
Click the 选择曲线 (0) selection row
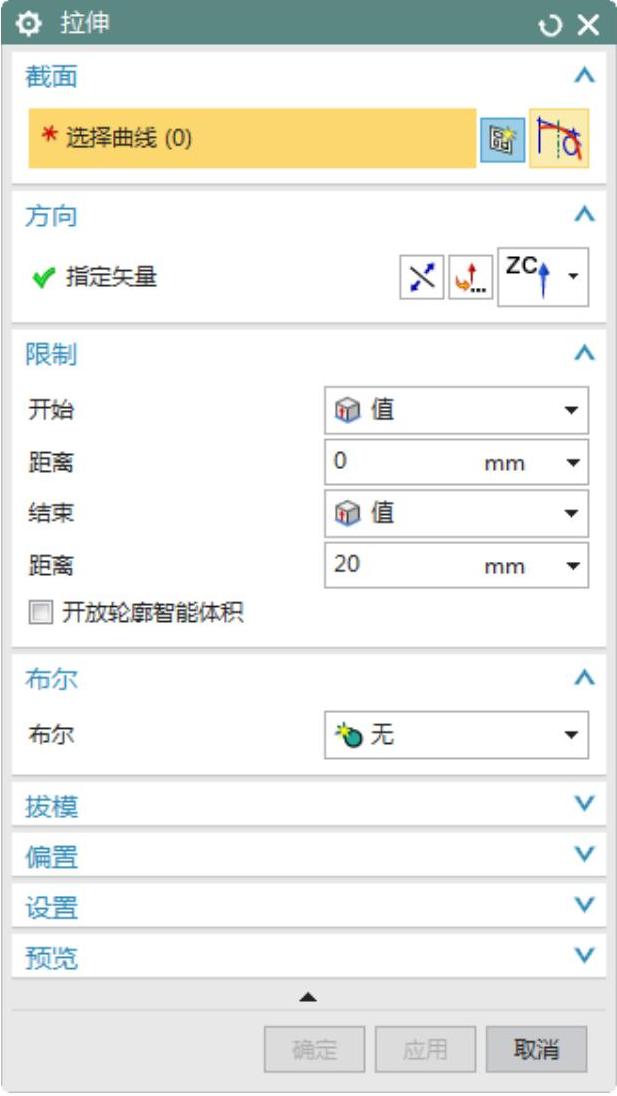pos(251,139)
